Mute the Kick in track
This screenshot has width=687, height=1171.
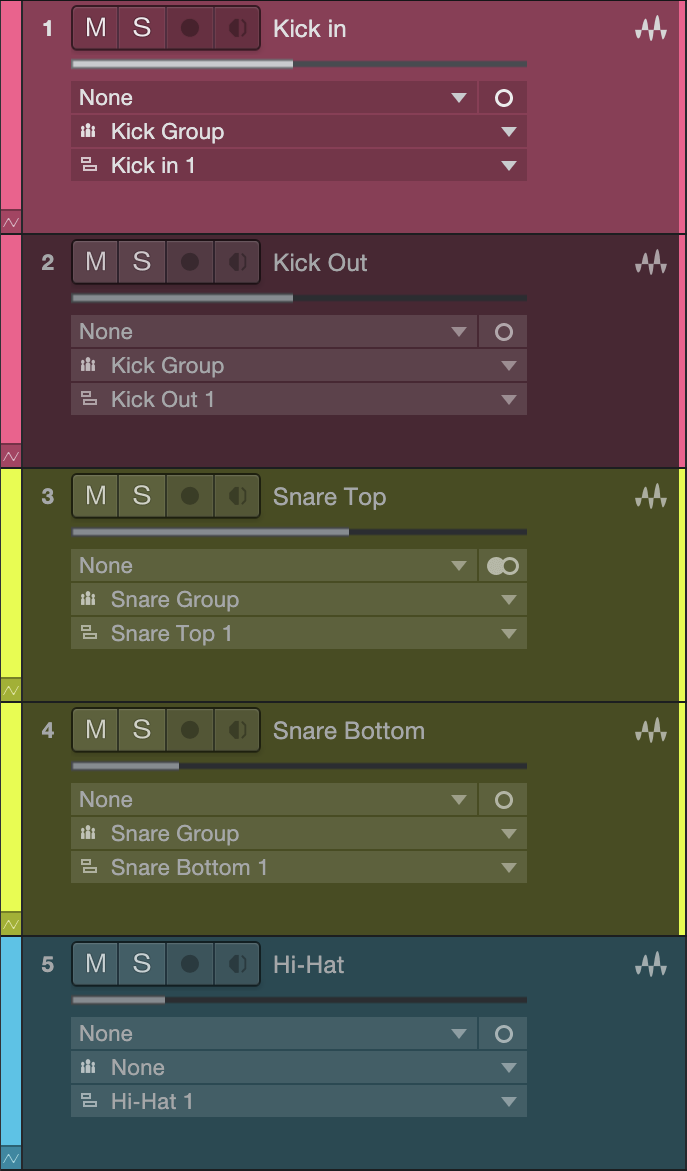pos(96,28)
